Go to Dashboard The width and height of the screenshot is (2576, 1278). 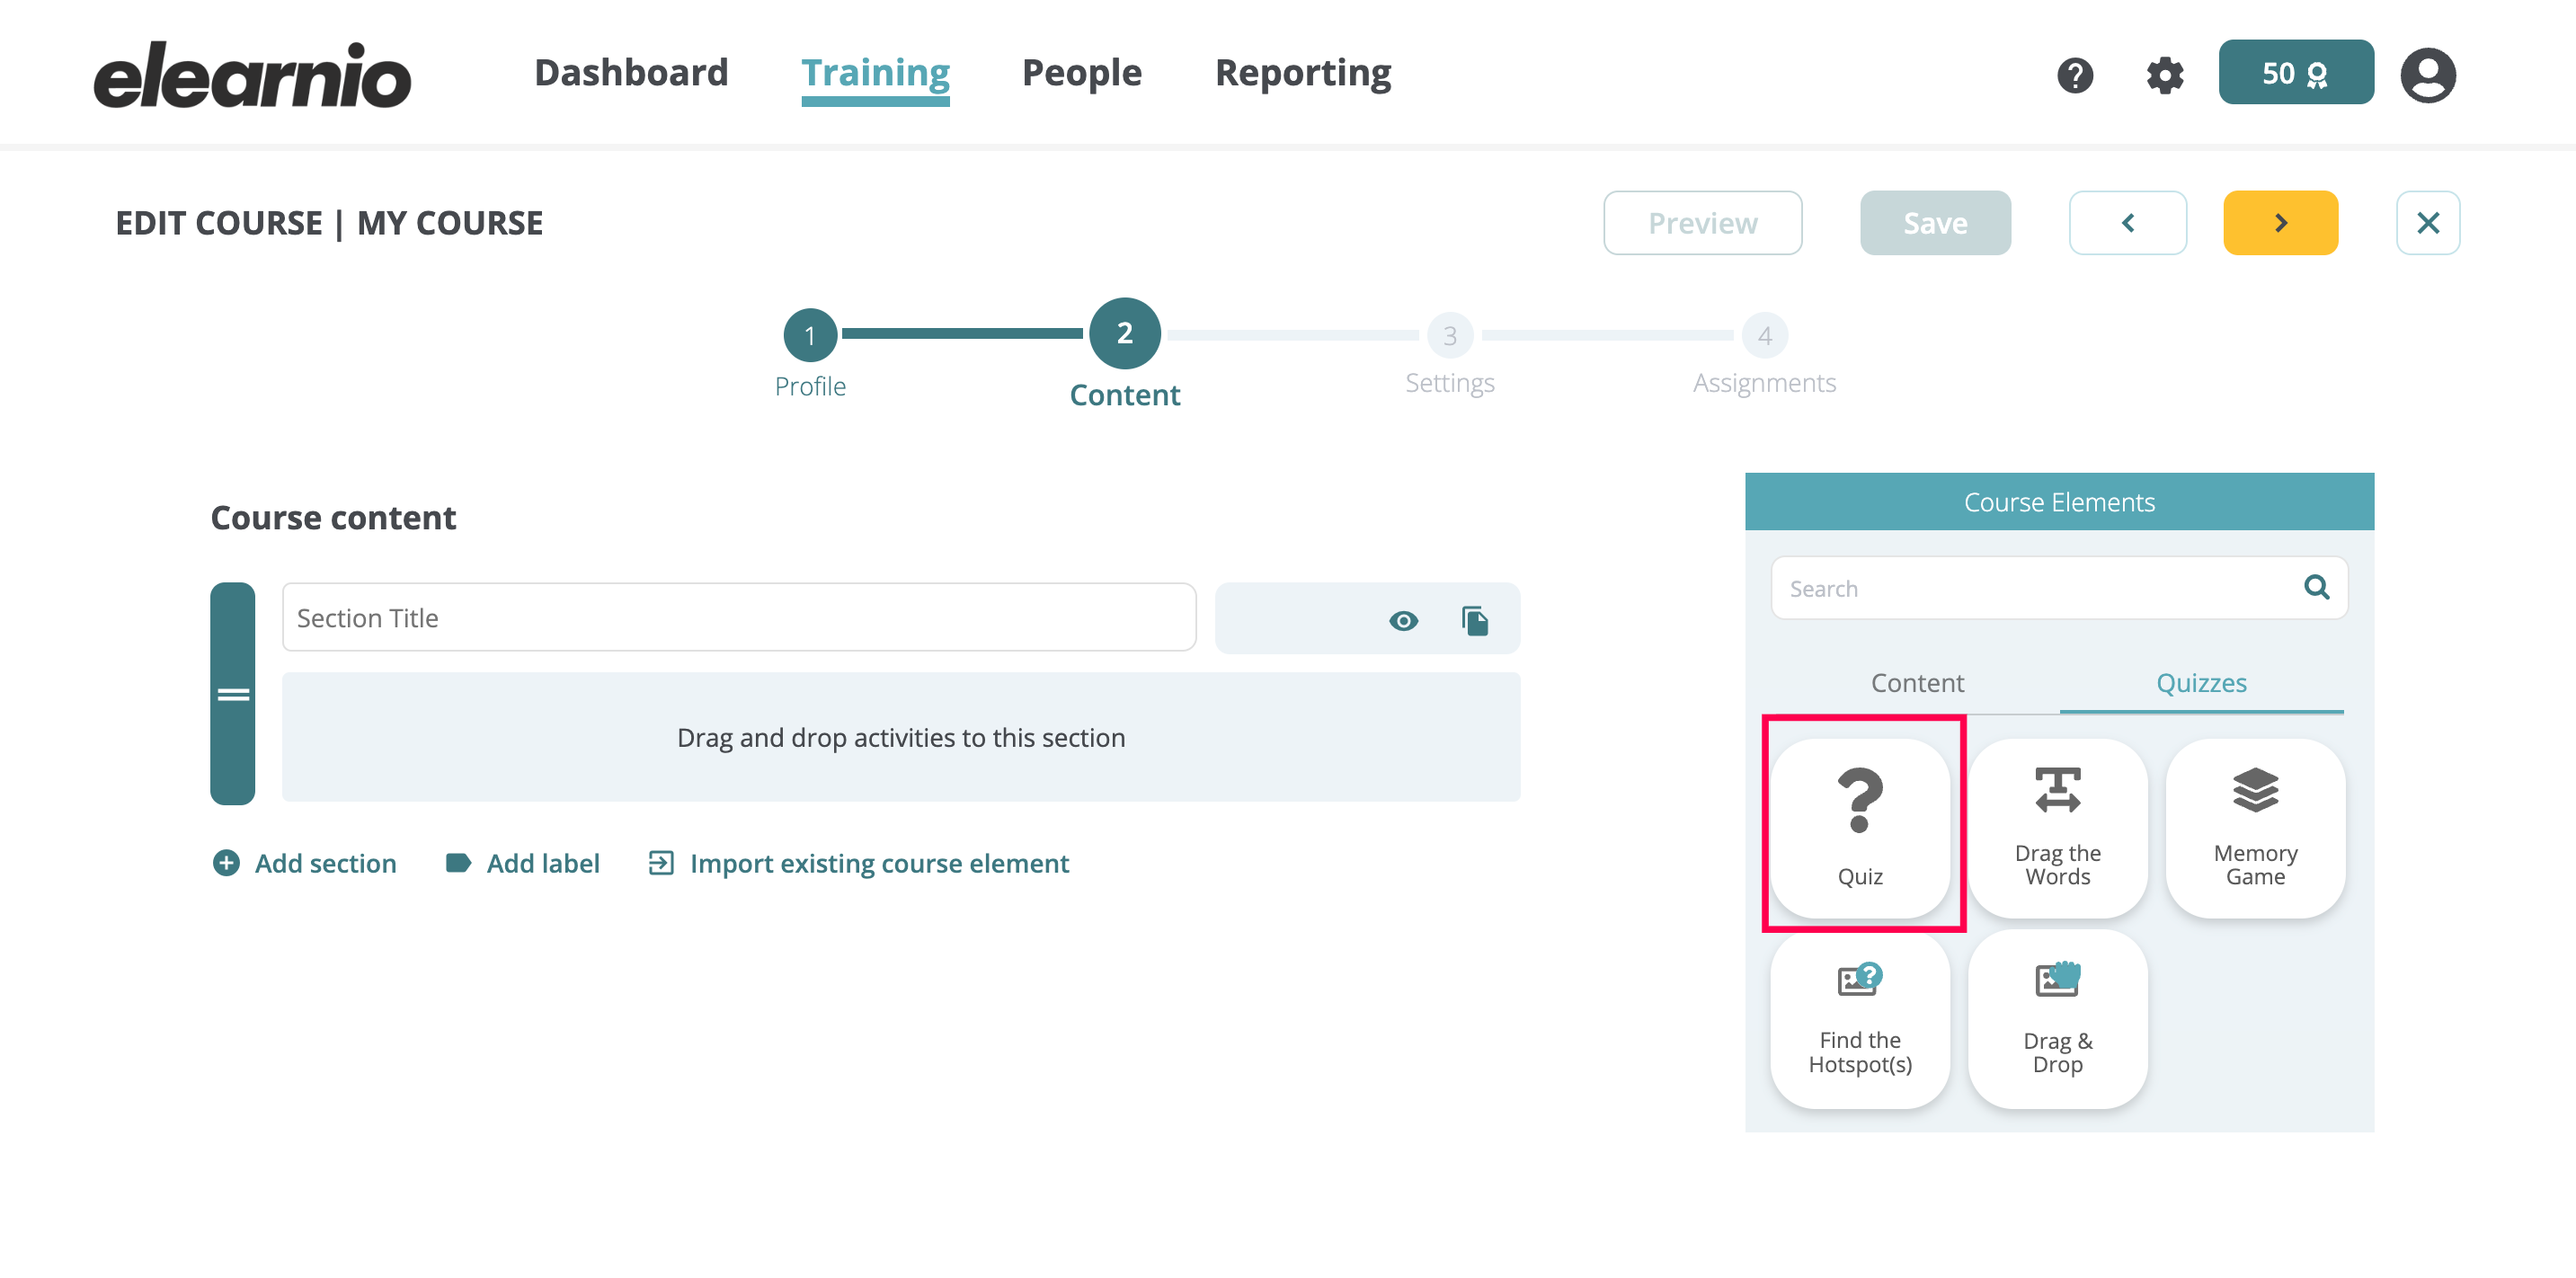pos(631,73)
